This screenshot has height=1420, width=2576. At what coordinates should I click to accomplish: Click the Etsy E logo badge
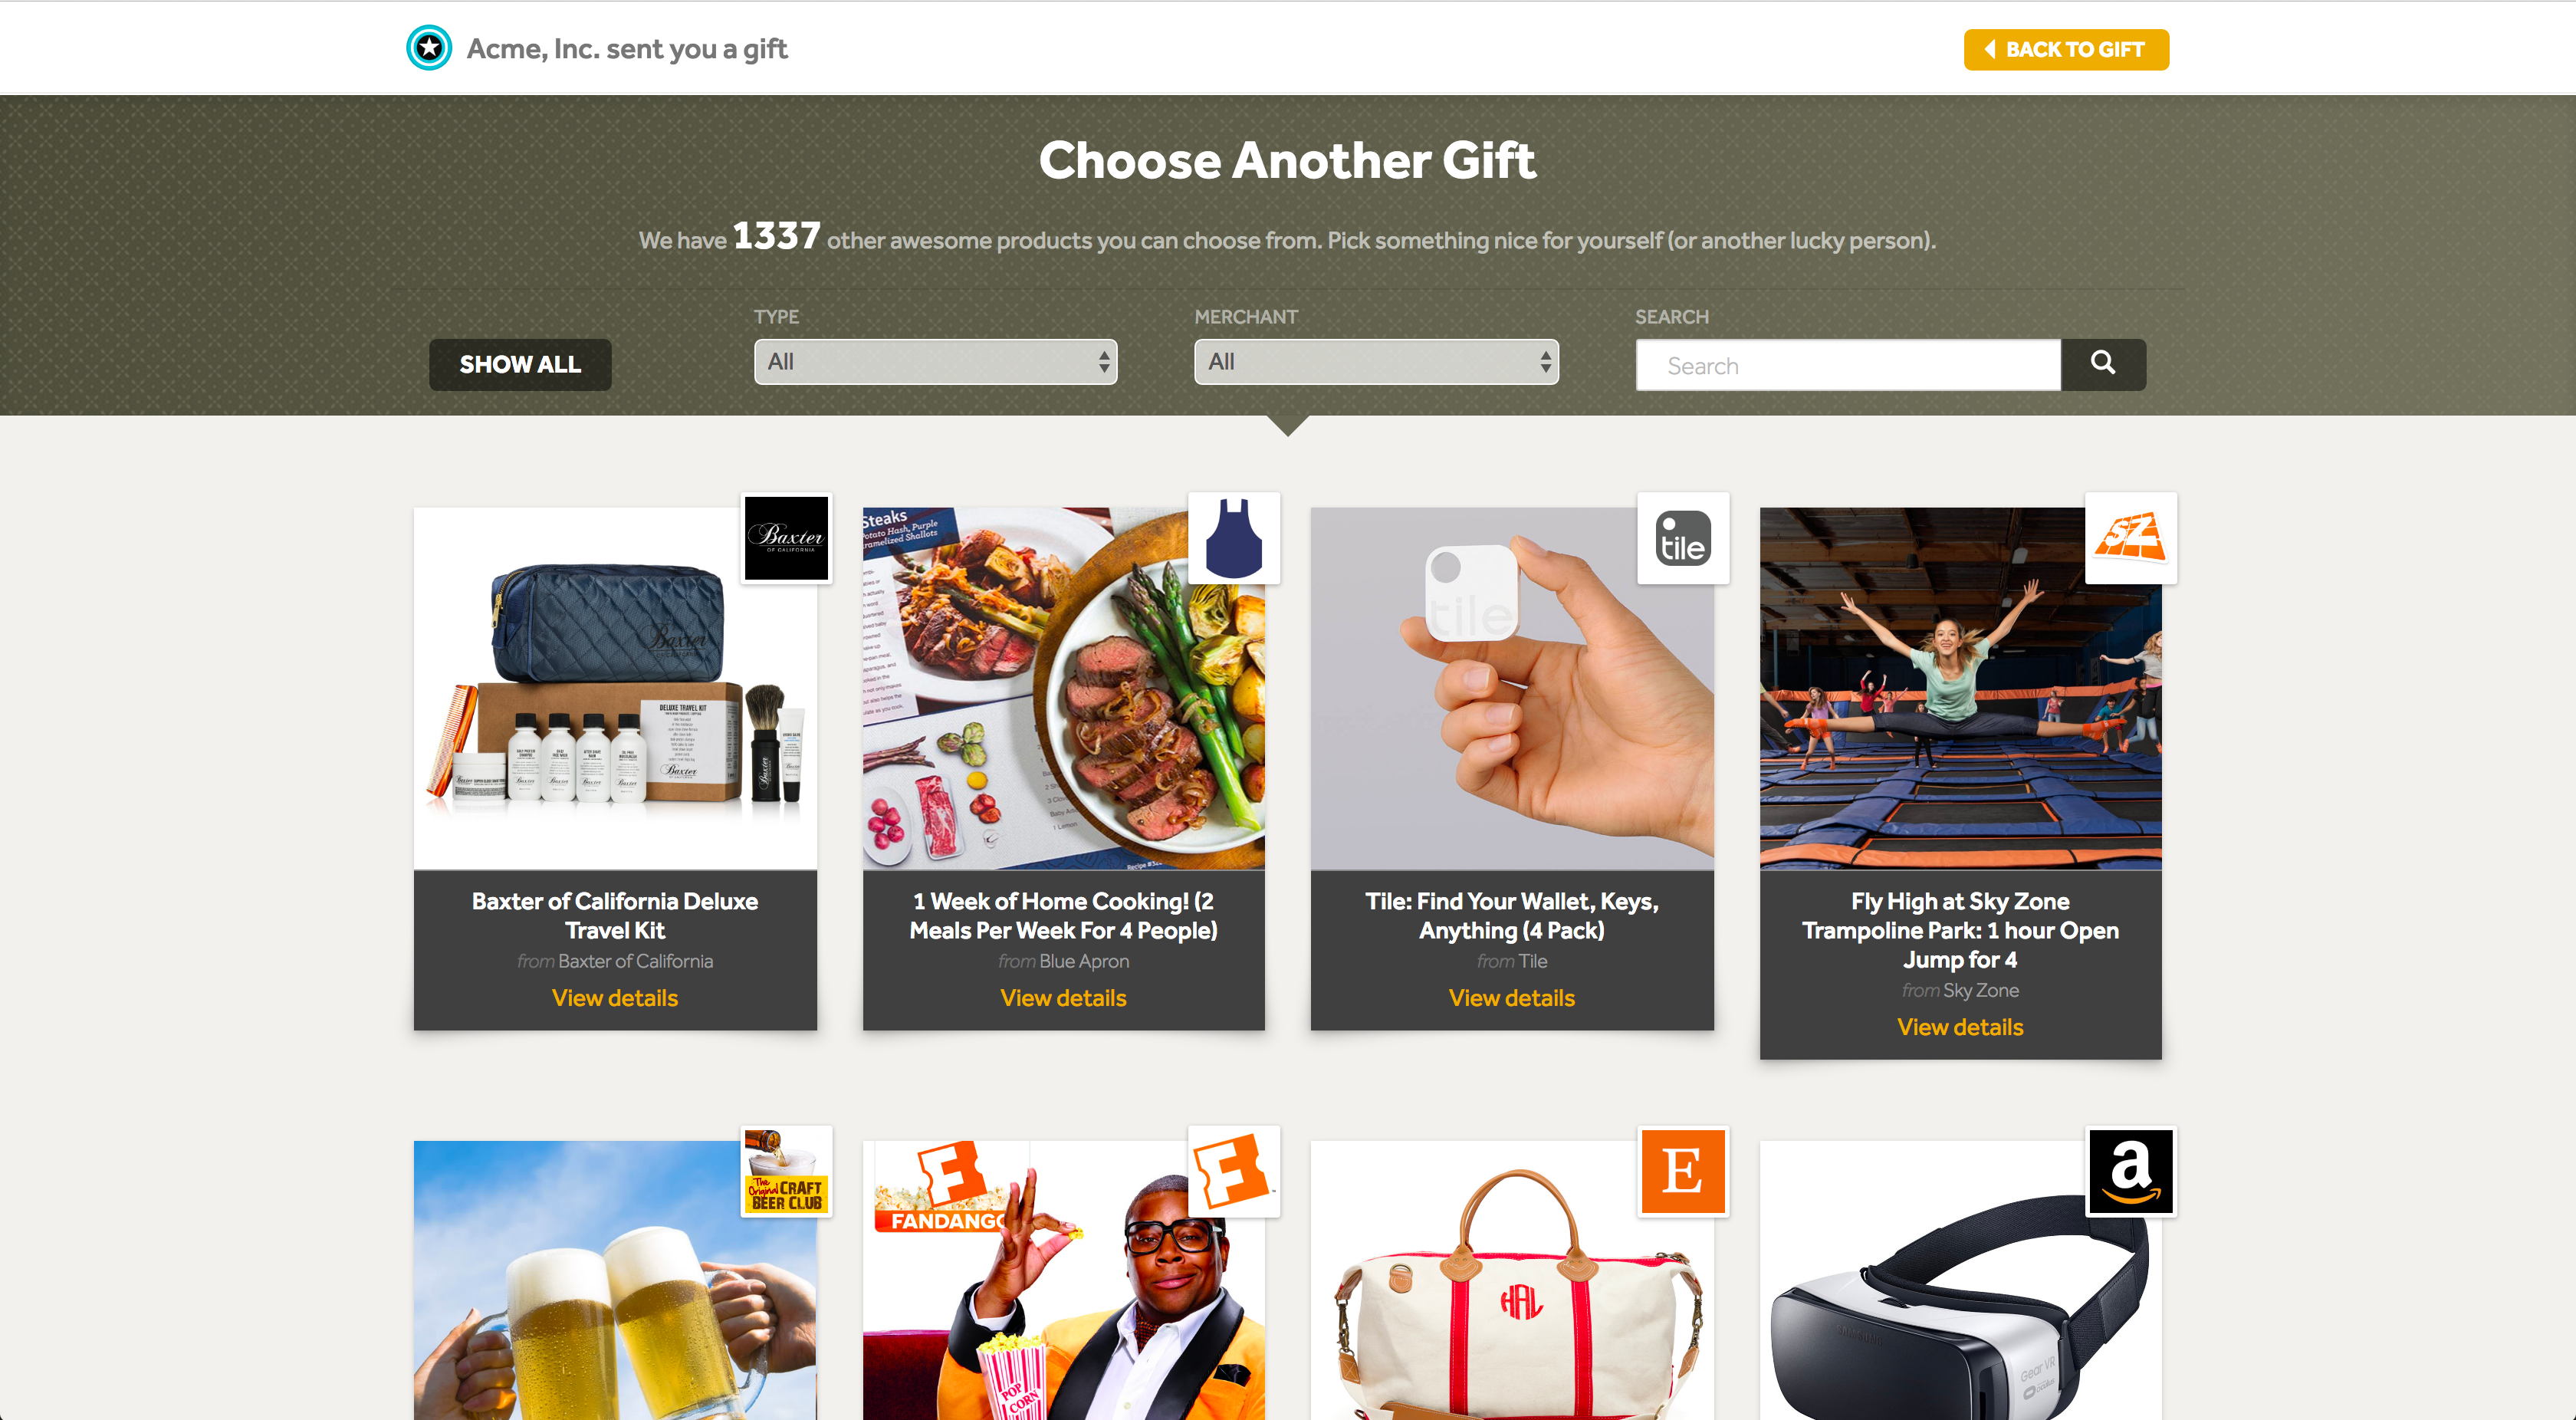click(x=1683, y=1171)
